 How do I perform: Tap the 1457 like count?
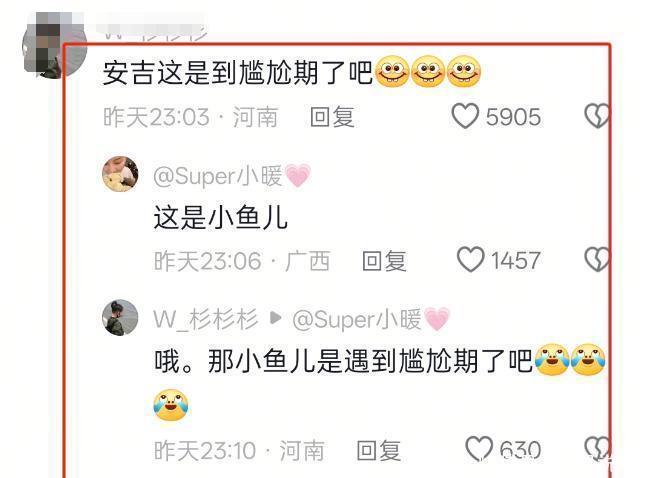tap(515, 261)
